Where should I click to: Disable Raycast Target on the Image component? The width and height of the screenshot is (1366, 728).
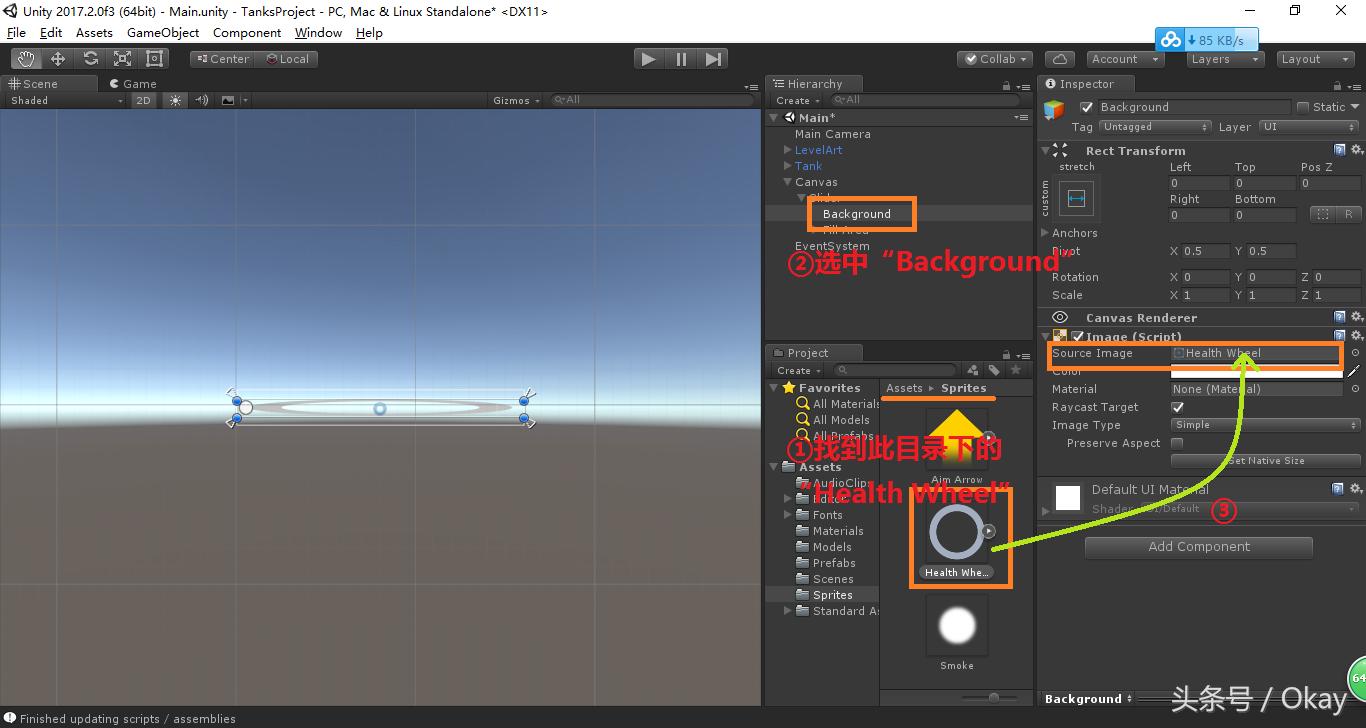point(1177,407)
